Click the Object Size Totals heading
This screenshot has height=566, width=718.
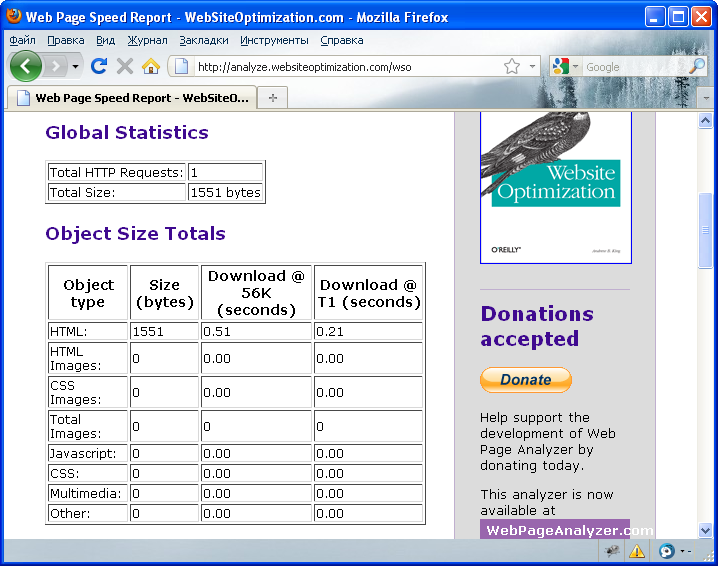pos(136,234)
